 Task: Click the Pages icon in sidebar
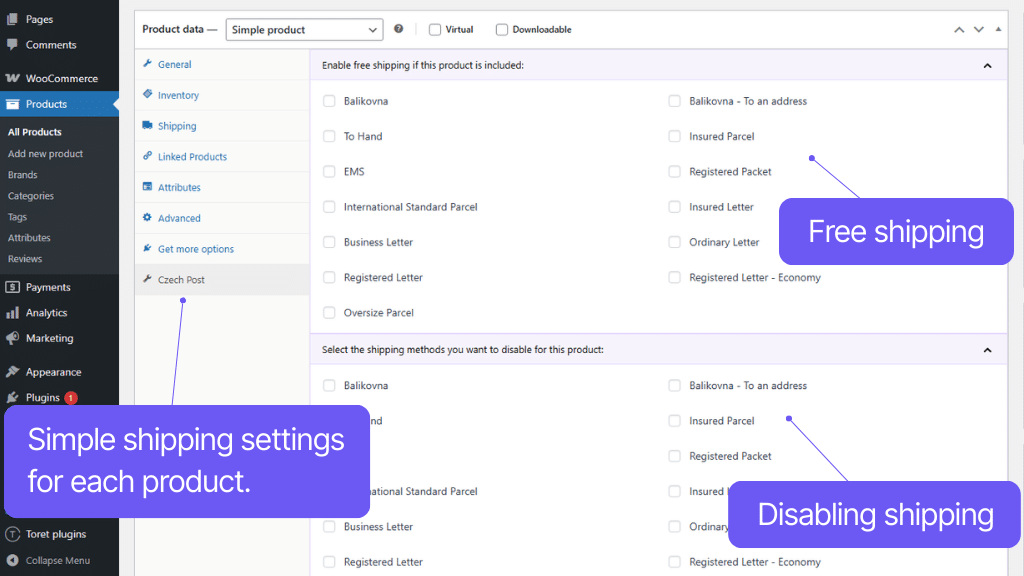tap(12, 19)
